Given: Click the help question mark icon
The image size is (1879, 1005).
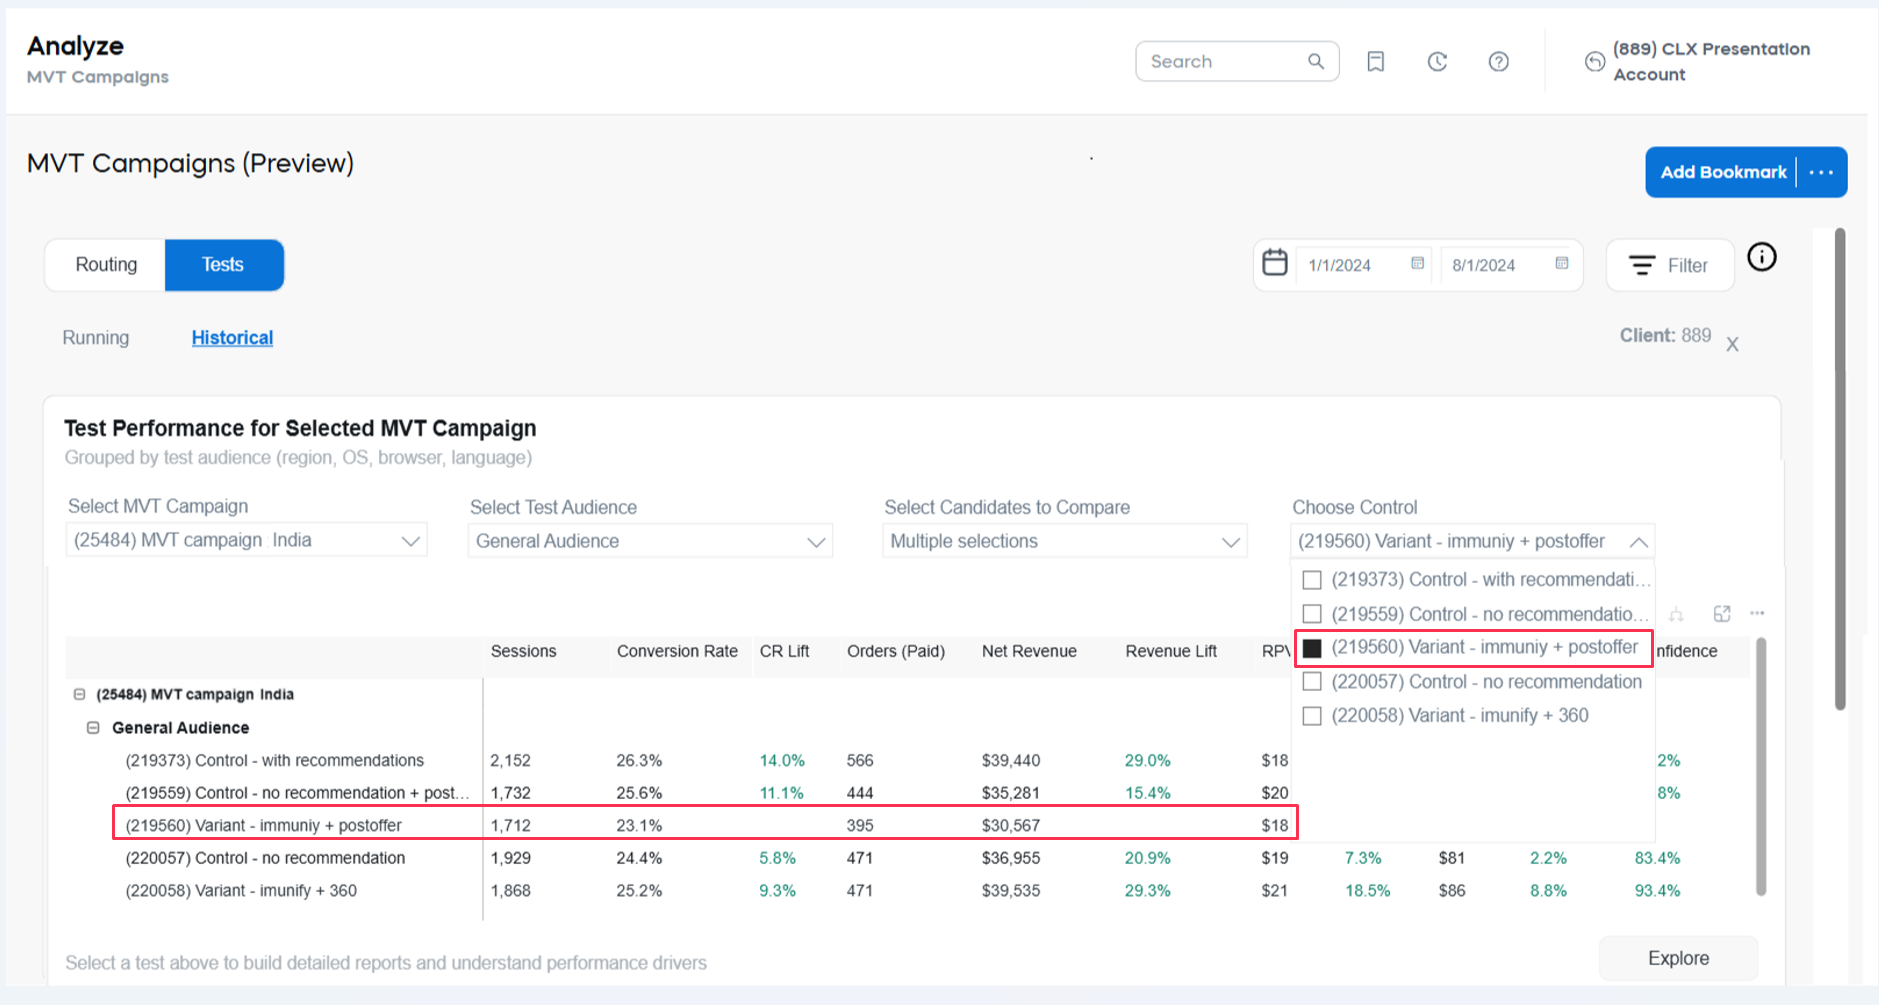Looking at the screenshot, I should coord(1498,62).
